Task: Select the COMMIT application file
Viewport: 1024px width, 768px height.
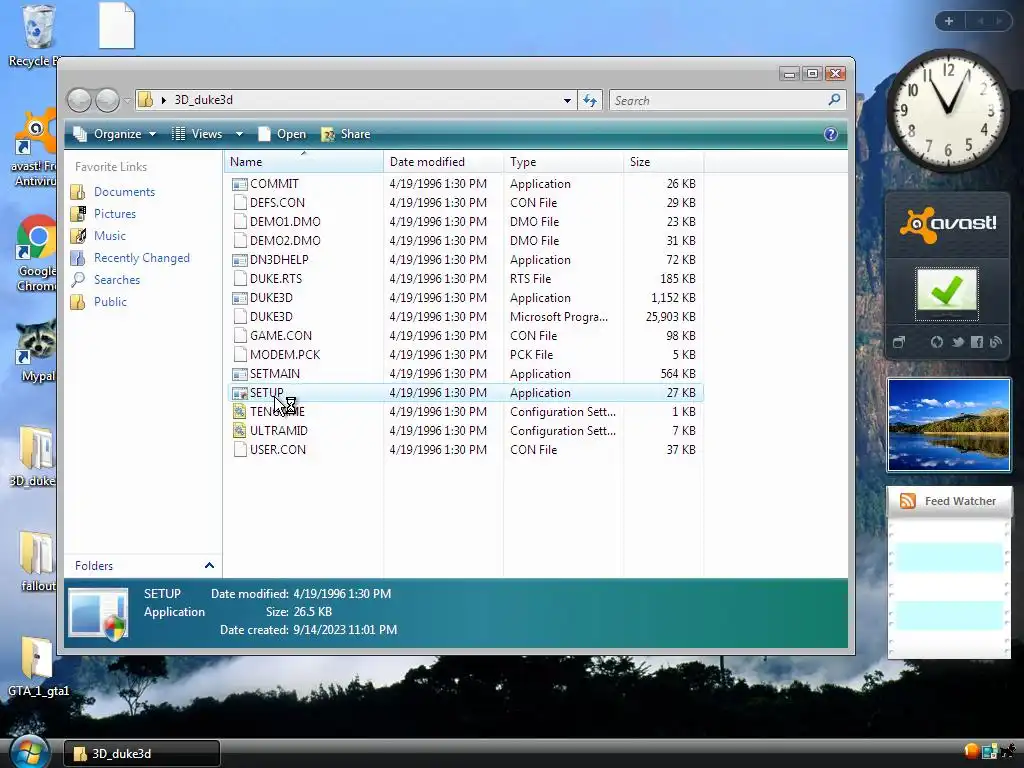Action: point(465,184)
